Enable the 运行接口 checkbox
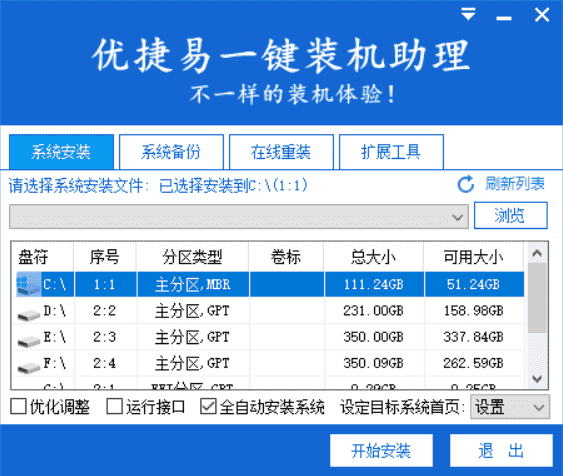Screen dimensions: 563x476 click(x=115, y=407)
